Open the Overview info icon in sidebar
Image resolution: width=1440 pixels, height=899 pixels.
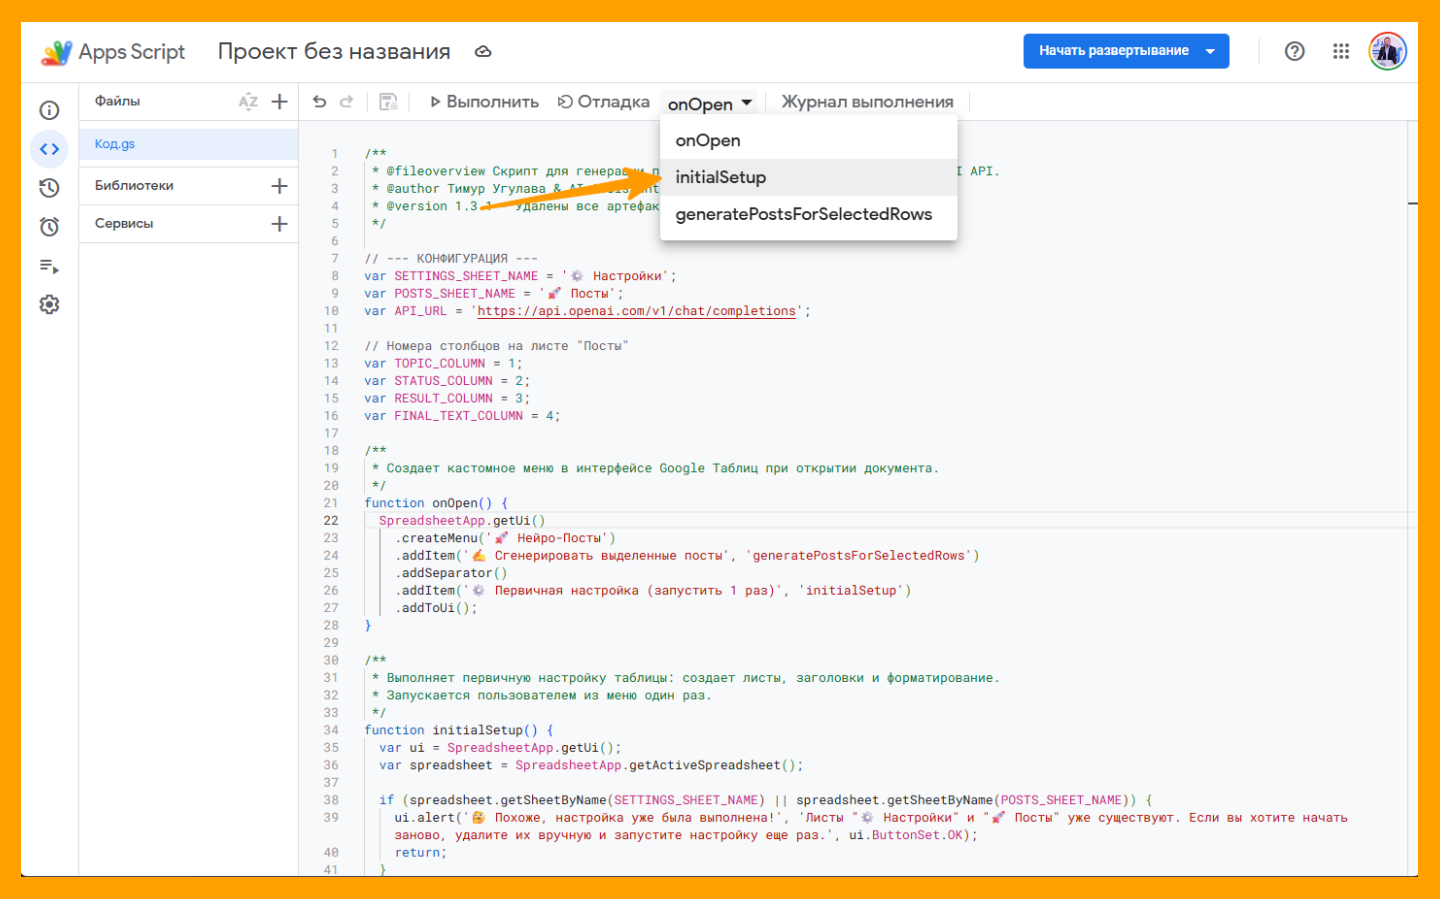[49, 110]
